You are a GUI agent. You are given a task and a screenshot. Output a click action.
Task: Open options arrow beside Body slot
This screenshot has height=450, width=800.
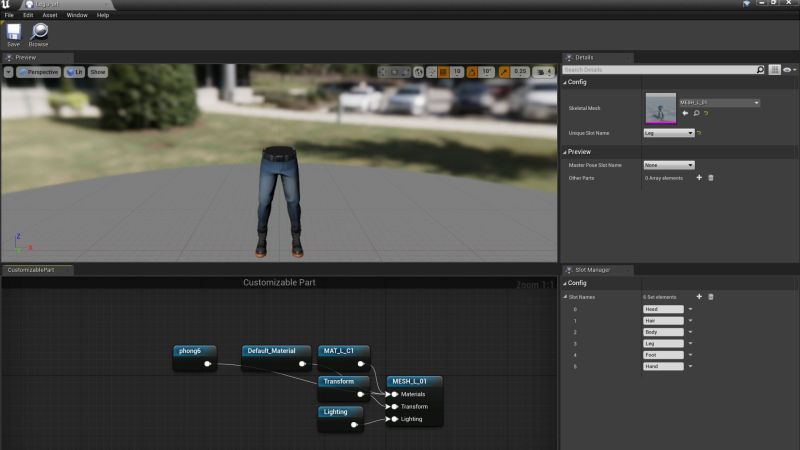(690, 332)
